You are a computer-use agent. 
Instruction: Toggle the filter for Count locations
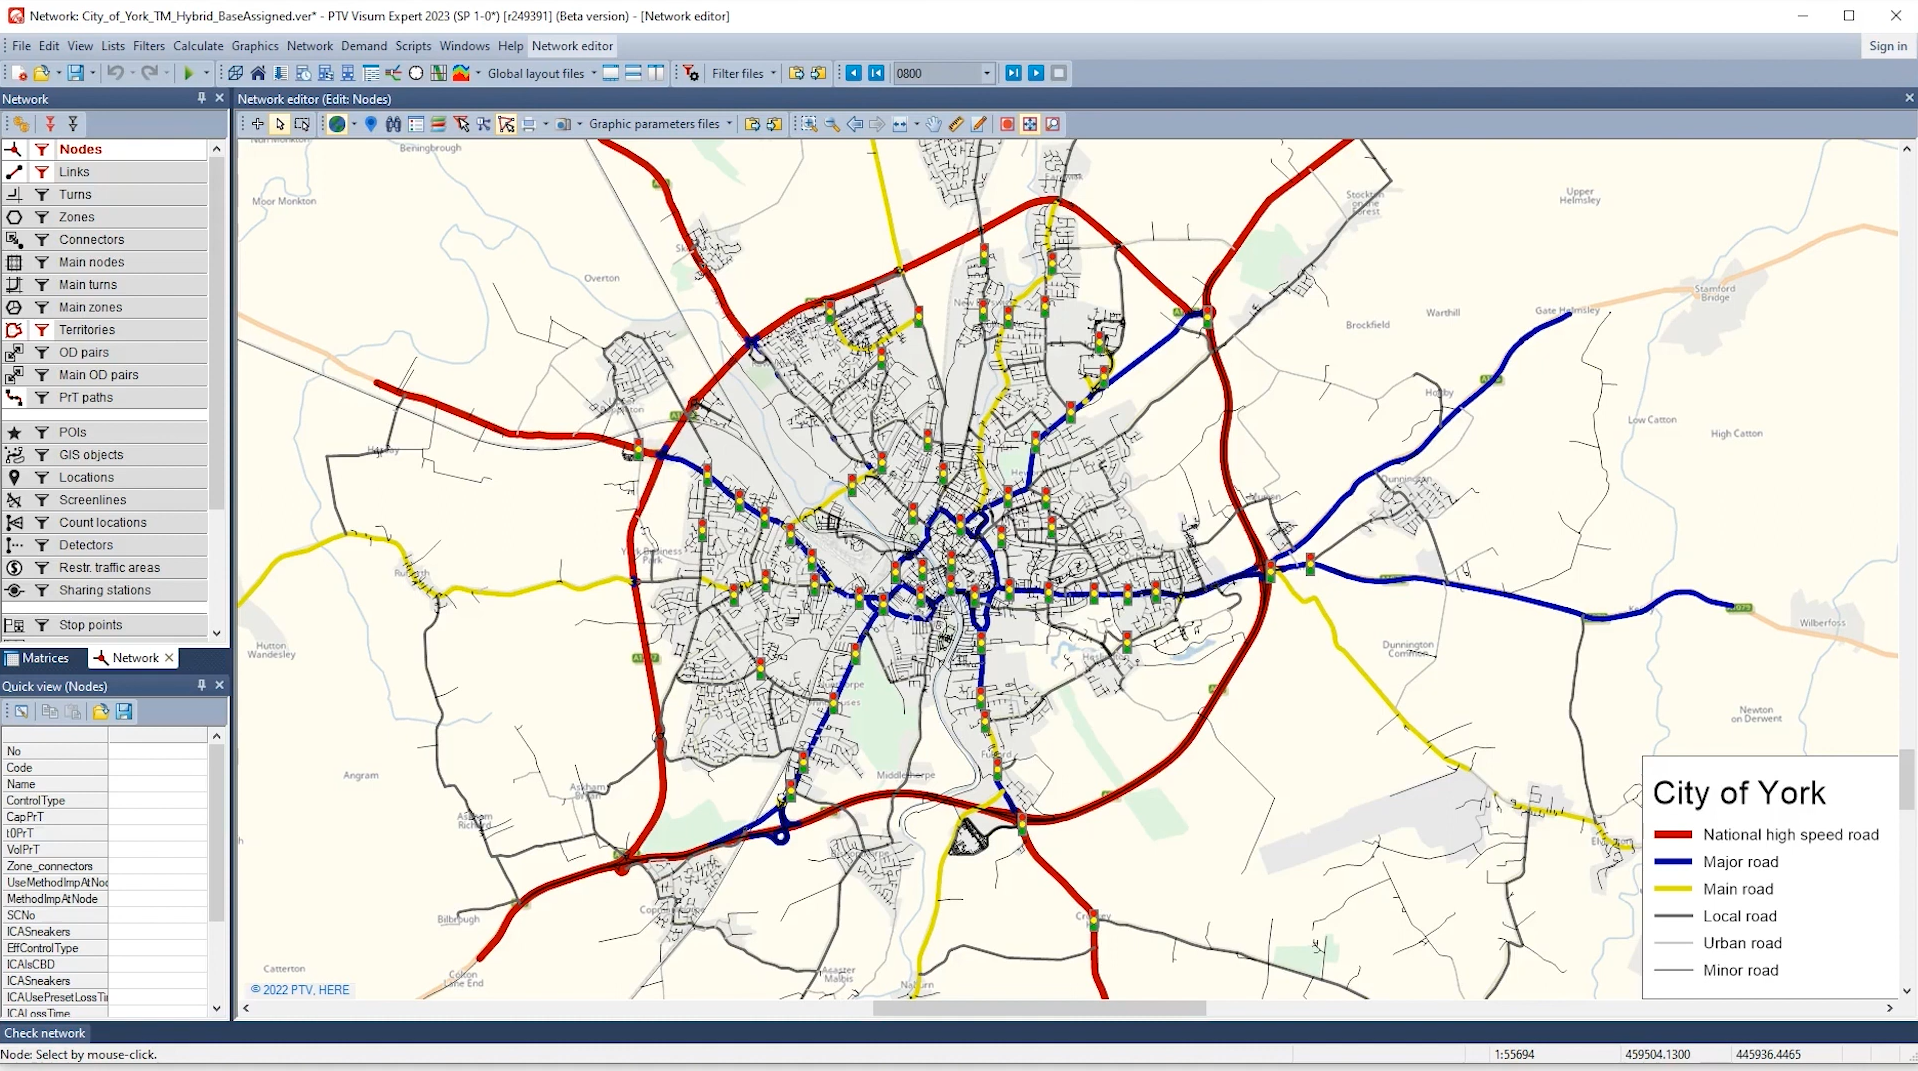tap(42, 523)
